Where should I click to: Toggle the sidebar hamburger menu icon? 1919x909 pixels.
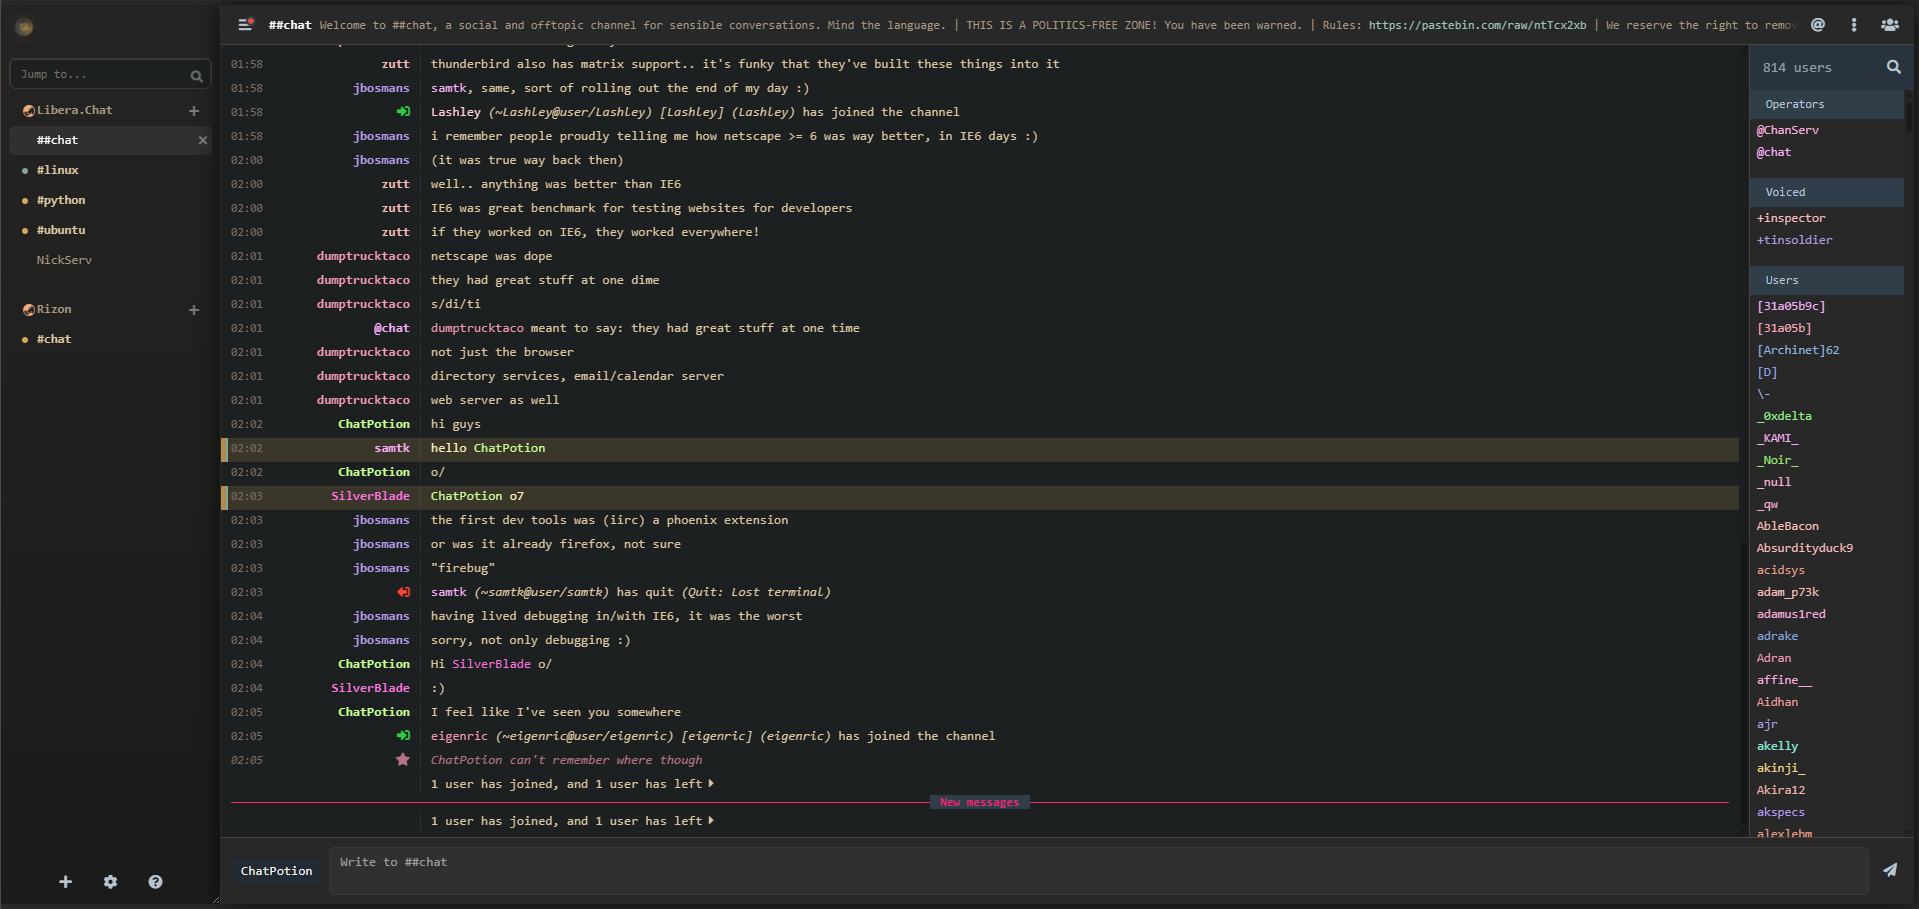245,25
